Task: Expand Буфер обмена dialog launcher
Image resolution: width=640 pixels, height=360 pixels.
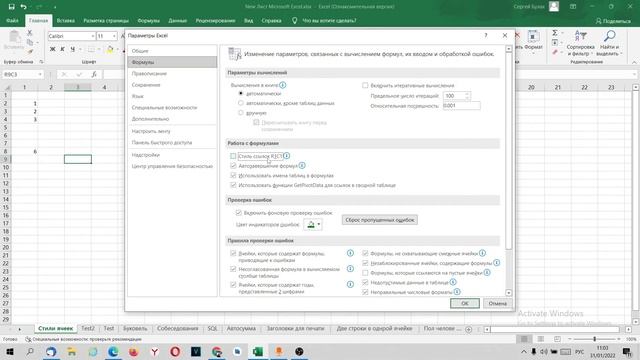Action: (x=41, y=62)
